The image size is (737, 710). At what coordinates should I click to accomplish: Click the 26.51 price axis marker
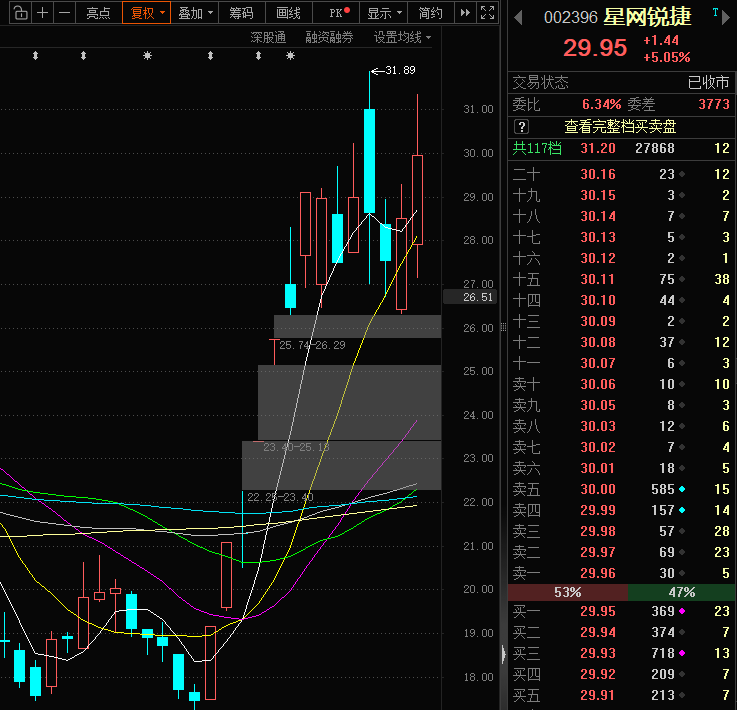pyautogui.click(x=470, y=297)
